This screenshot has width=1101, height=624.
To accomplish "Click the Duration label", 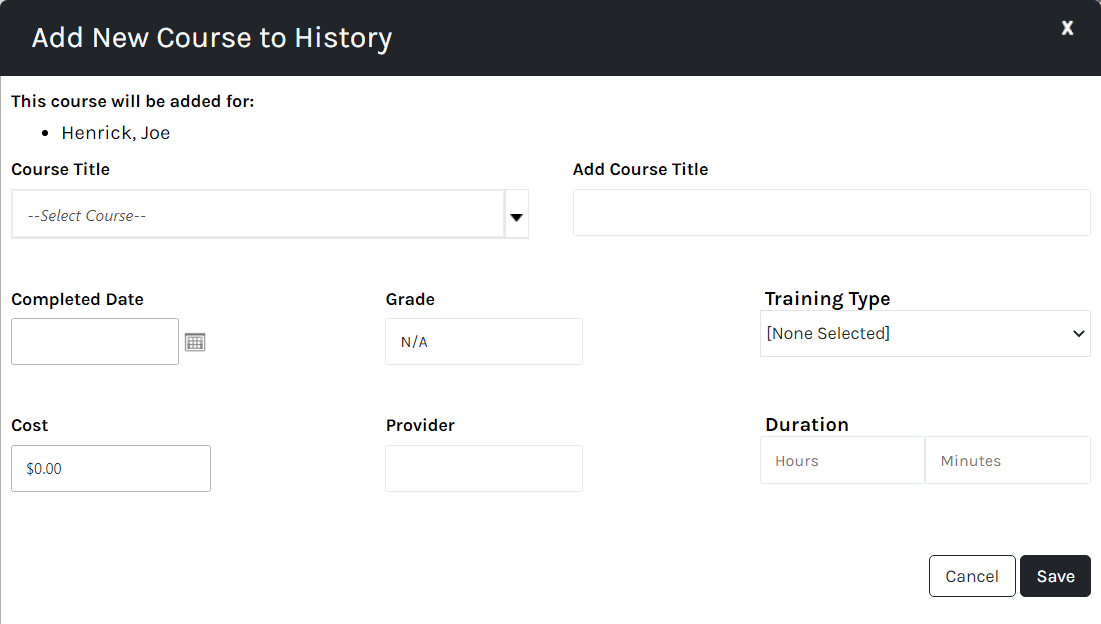I will (807, 424).
